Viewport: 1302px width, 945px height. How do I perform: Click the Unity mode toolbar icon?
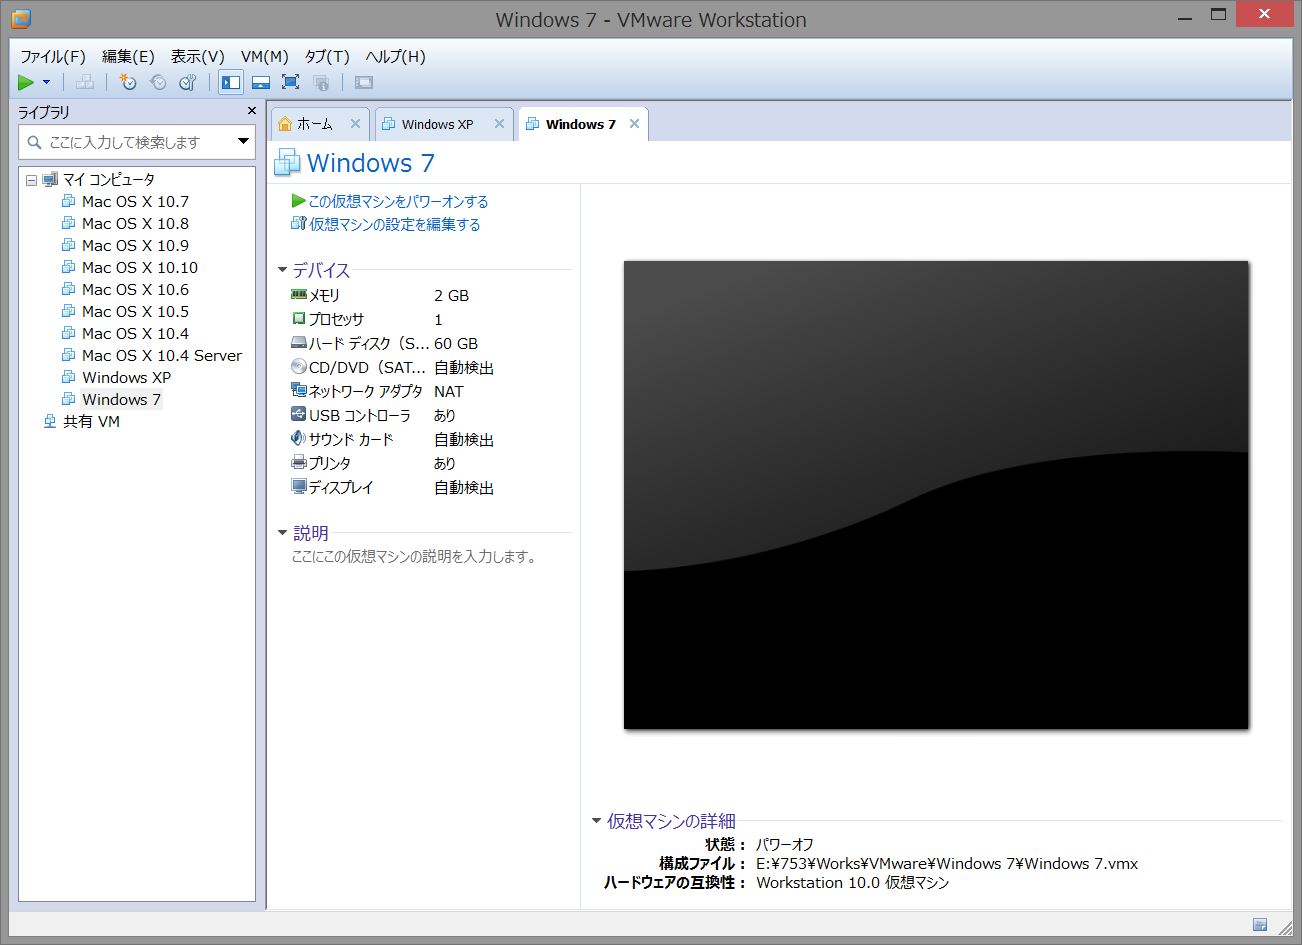point(321,83)
